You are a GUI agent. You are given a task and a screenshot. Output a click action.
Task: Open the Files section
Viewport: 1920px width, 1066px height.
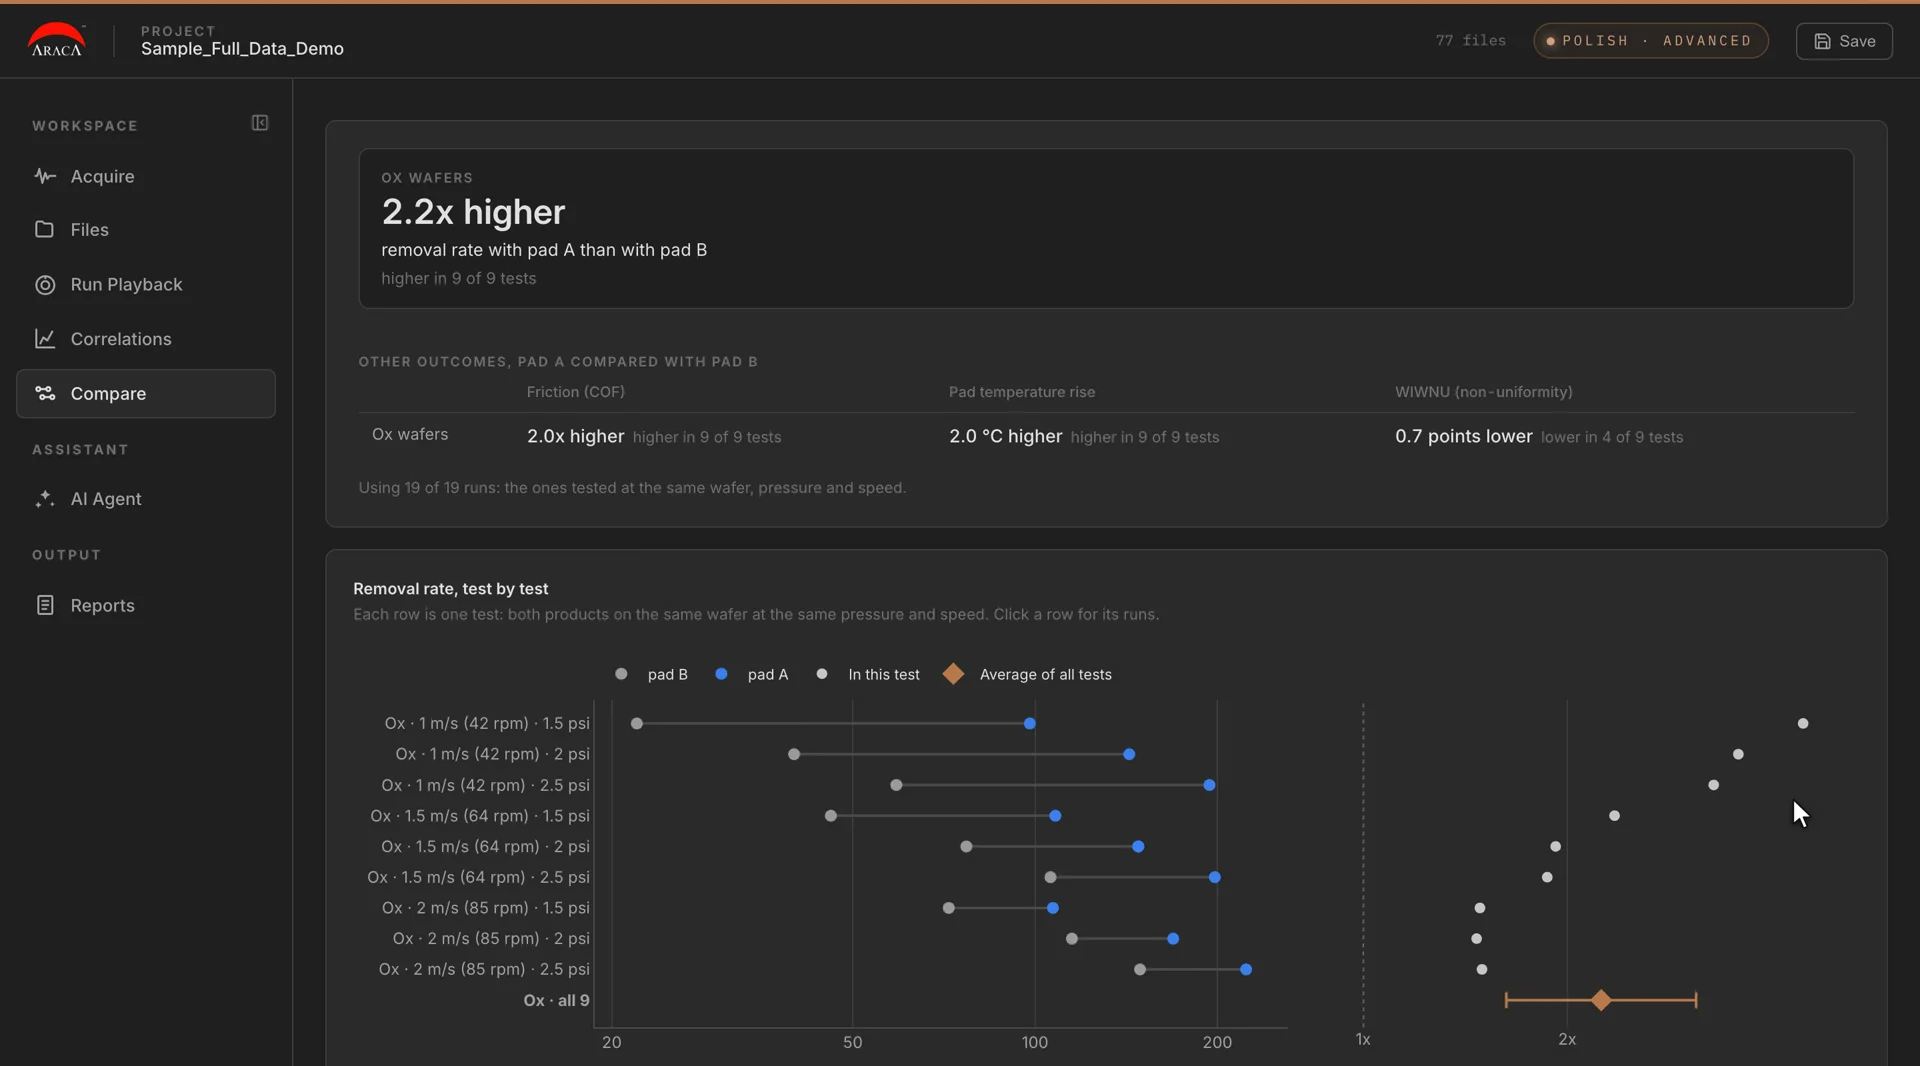pos(146,229)
